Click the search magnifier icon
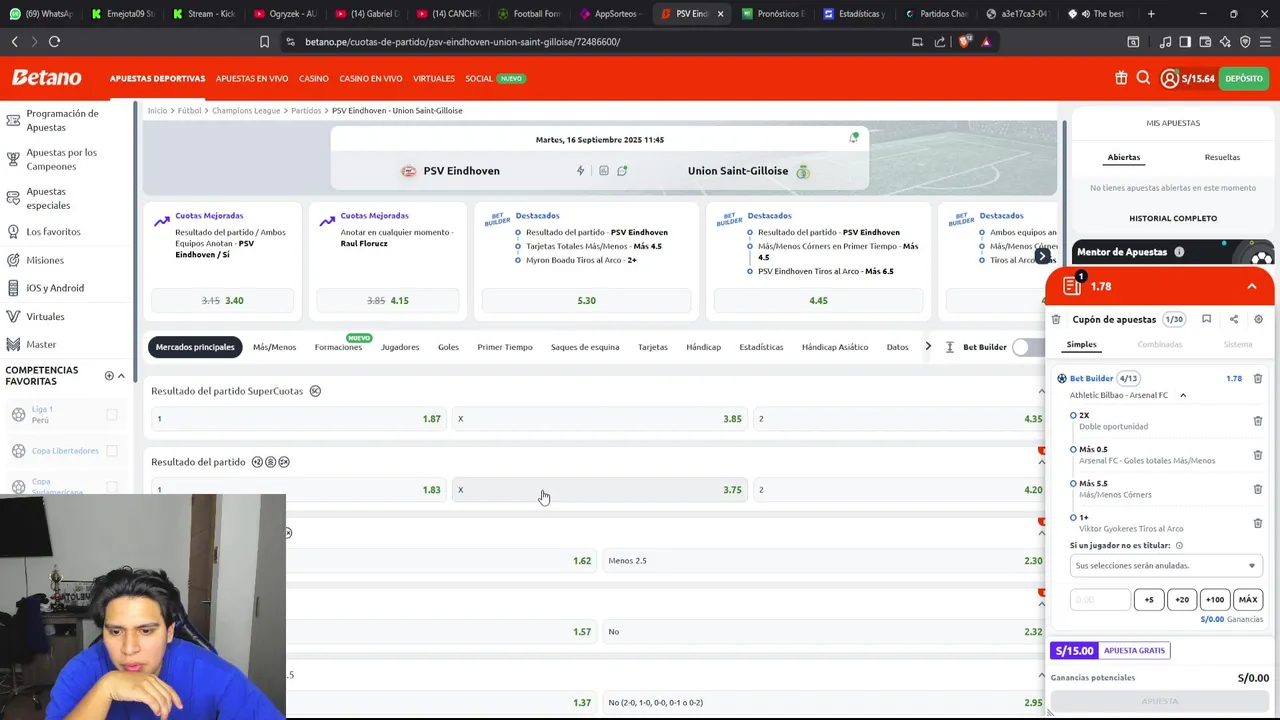This screenshot has width=1280, height=720. coord(1143,78)
